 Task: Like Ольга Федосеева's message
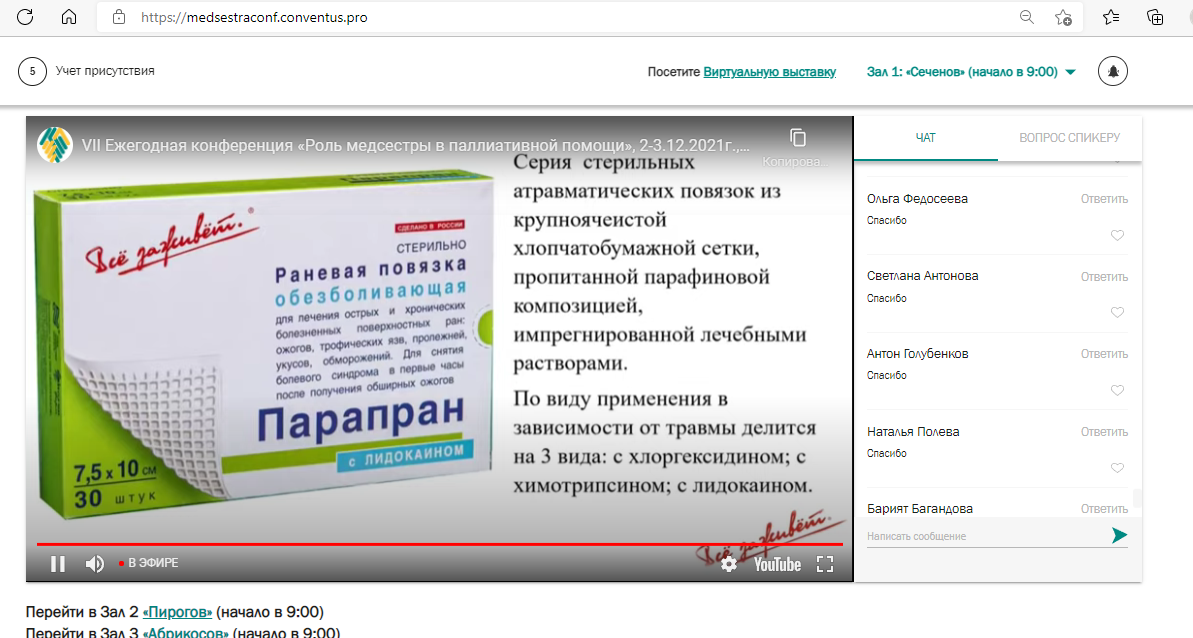pyautogui.click(x=1117, y=235)
